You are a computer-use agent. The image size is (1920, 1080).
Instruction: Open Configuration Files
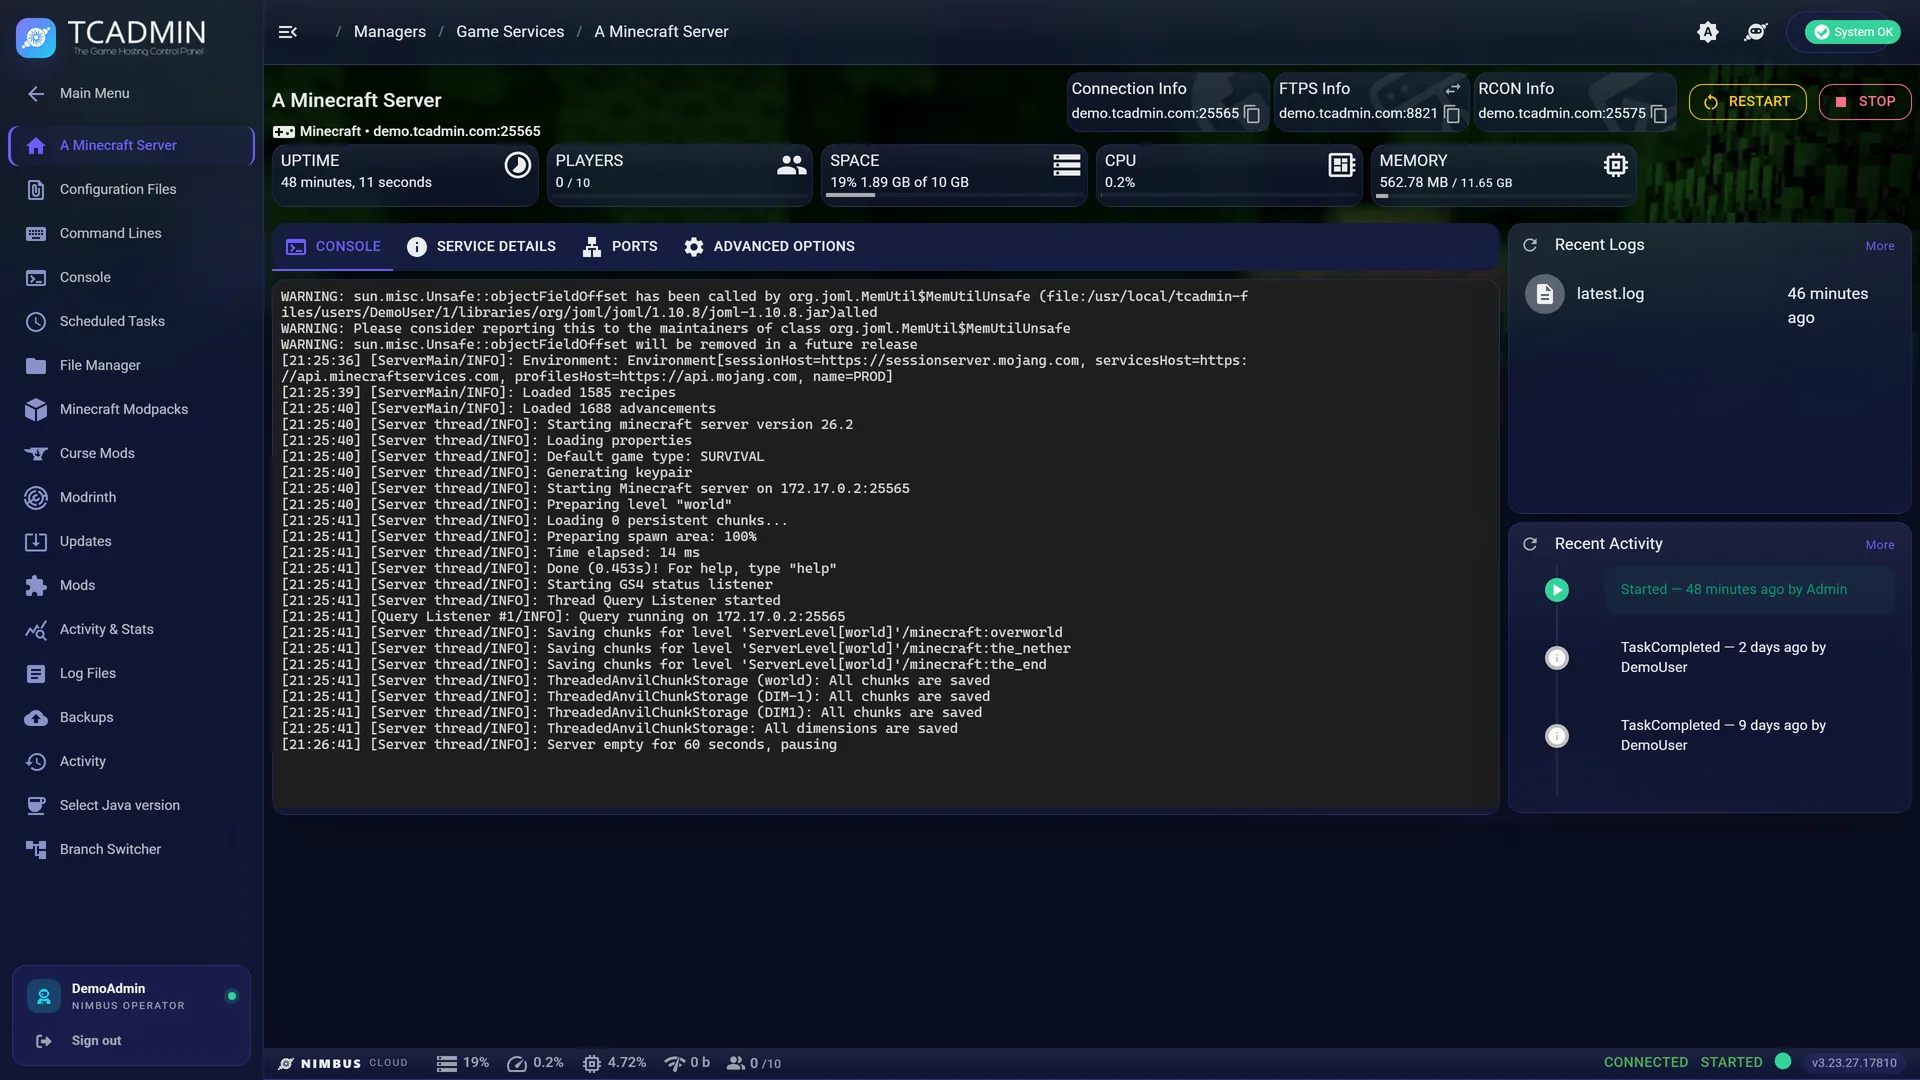coord(131,190)
